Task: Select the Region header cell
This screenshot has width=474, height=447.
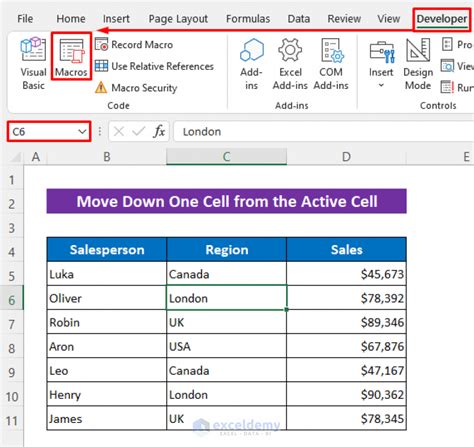Action: 227,249
